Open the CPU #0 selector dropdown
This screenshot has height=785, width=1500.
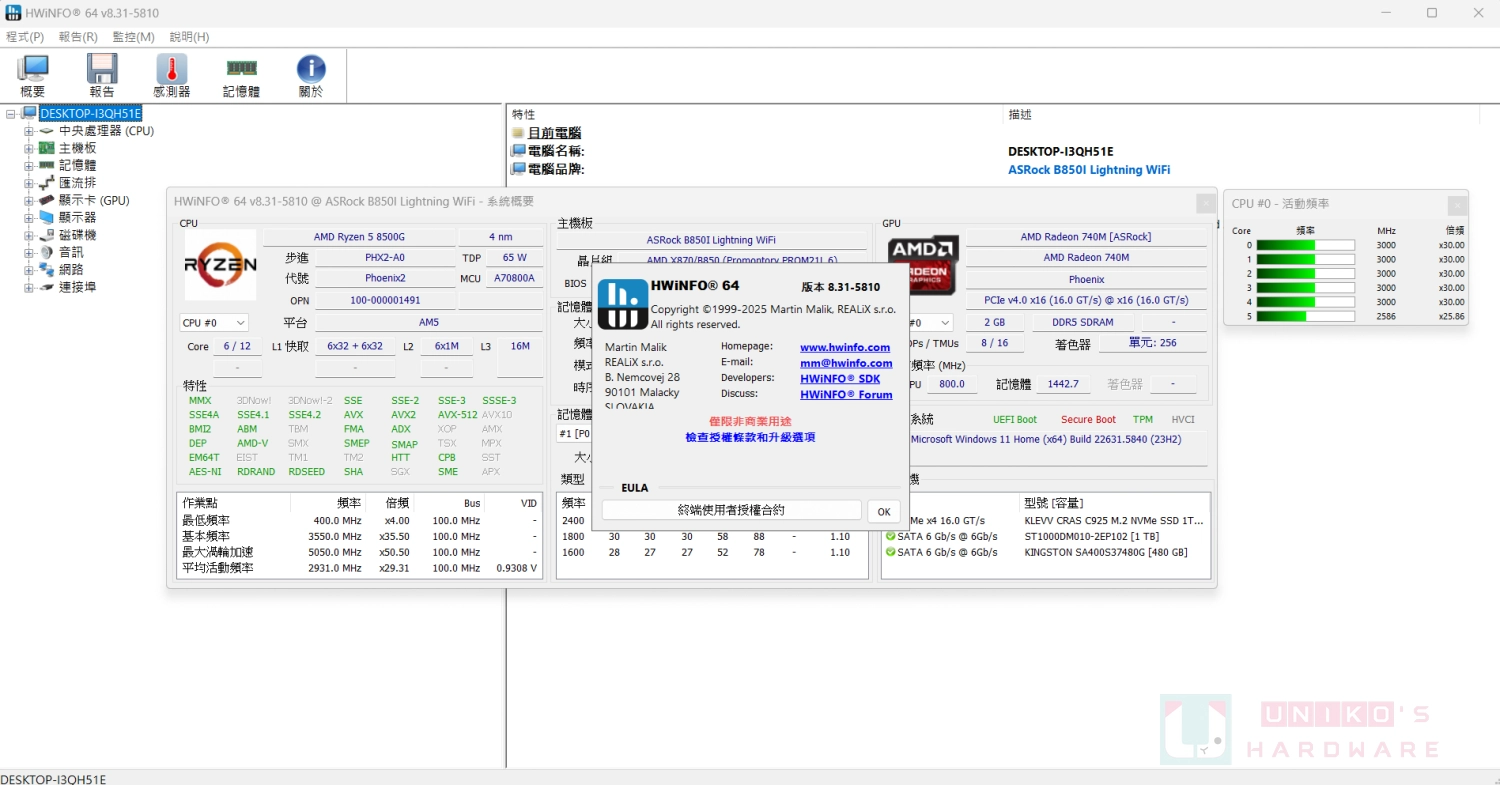tap(213, 322)
